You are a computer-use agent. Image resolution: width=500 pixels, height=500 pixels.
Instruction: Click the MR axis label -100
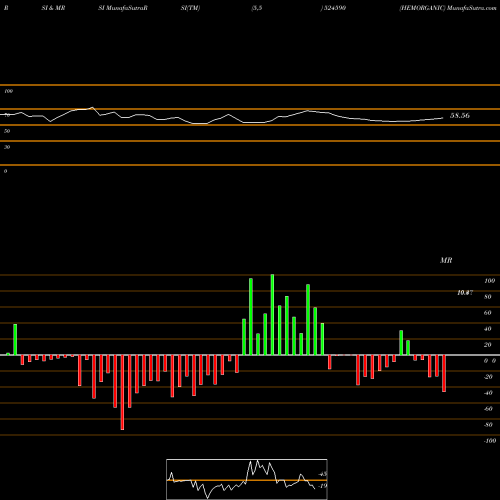[x=490, y=441]
